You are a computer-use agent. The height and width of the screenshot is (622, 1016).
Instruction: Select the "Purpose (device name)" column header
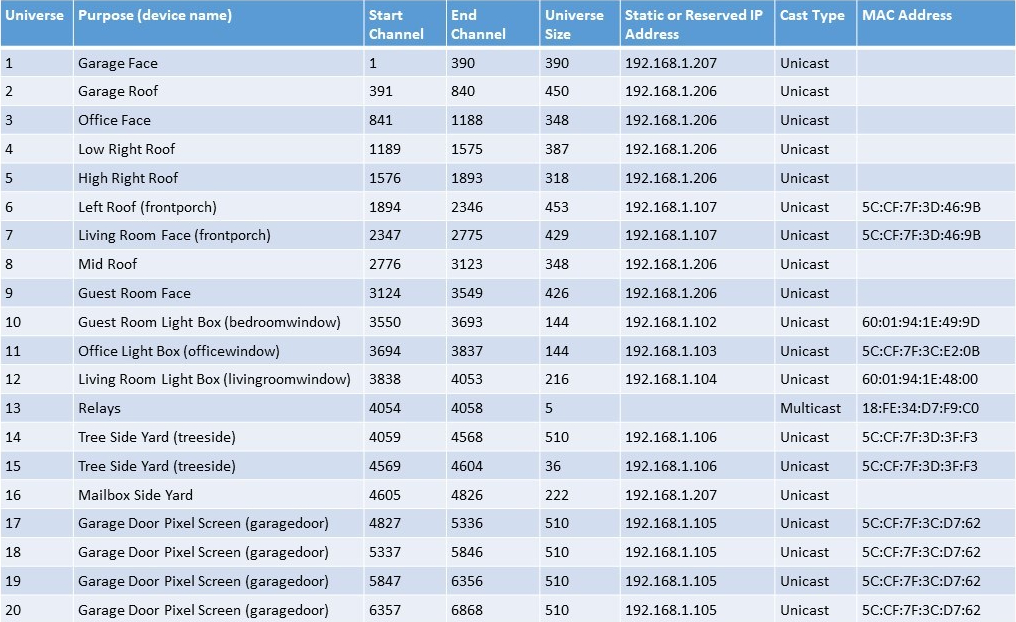click(x=155, y=16)
